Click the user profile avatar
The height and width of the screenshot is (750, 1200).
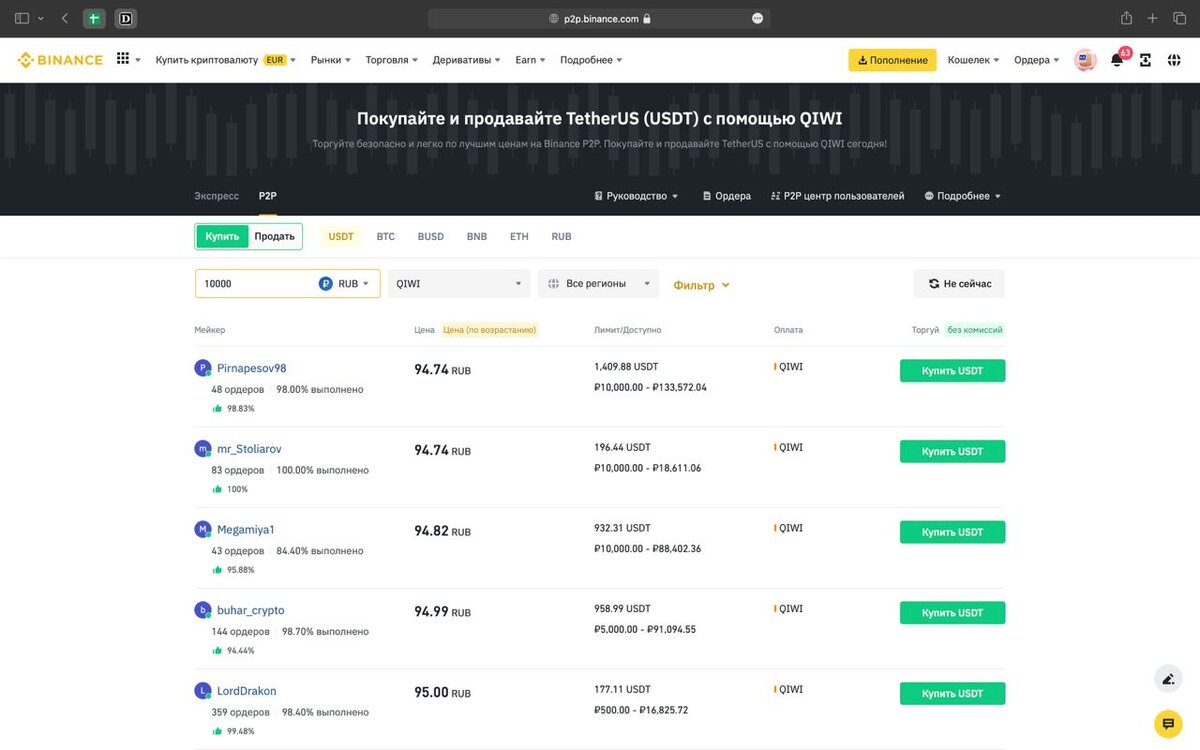coord(1085,60)
